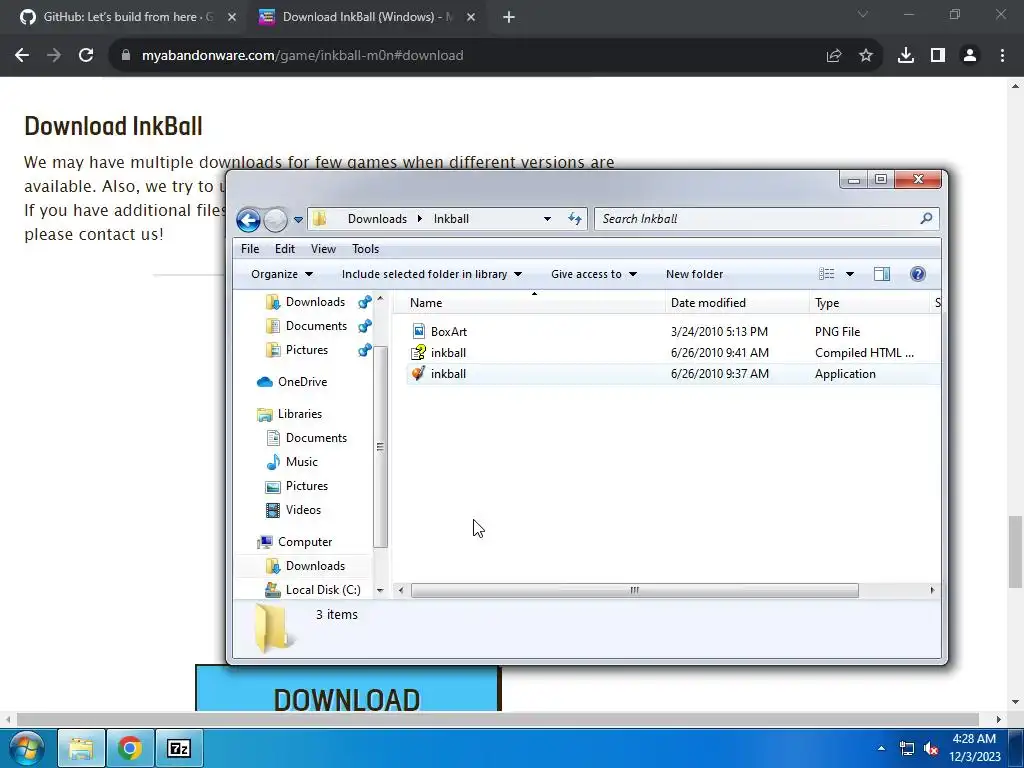Select OneDrive in the navigation pane
The image size is (1024, 768).
pos(292,382)
